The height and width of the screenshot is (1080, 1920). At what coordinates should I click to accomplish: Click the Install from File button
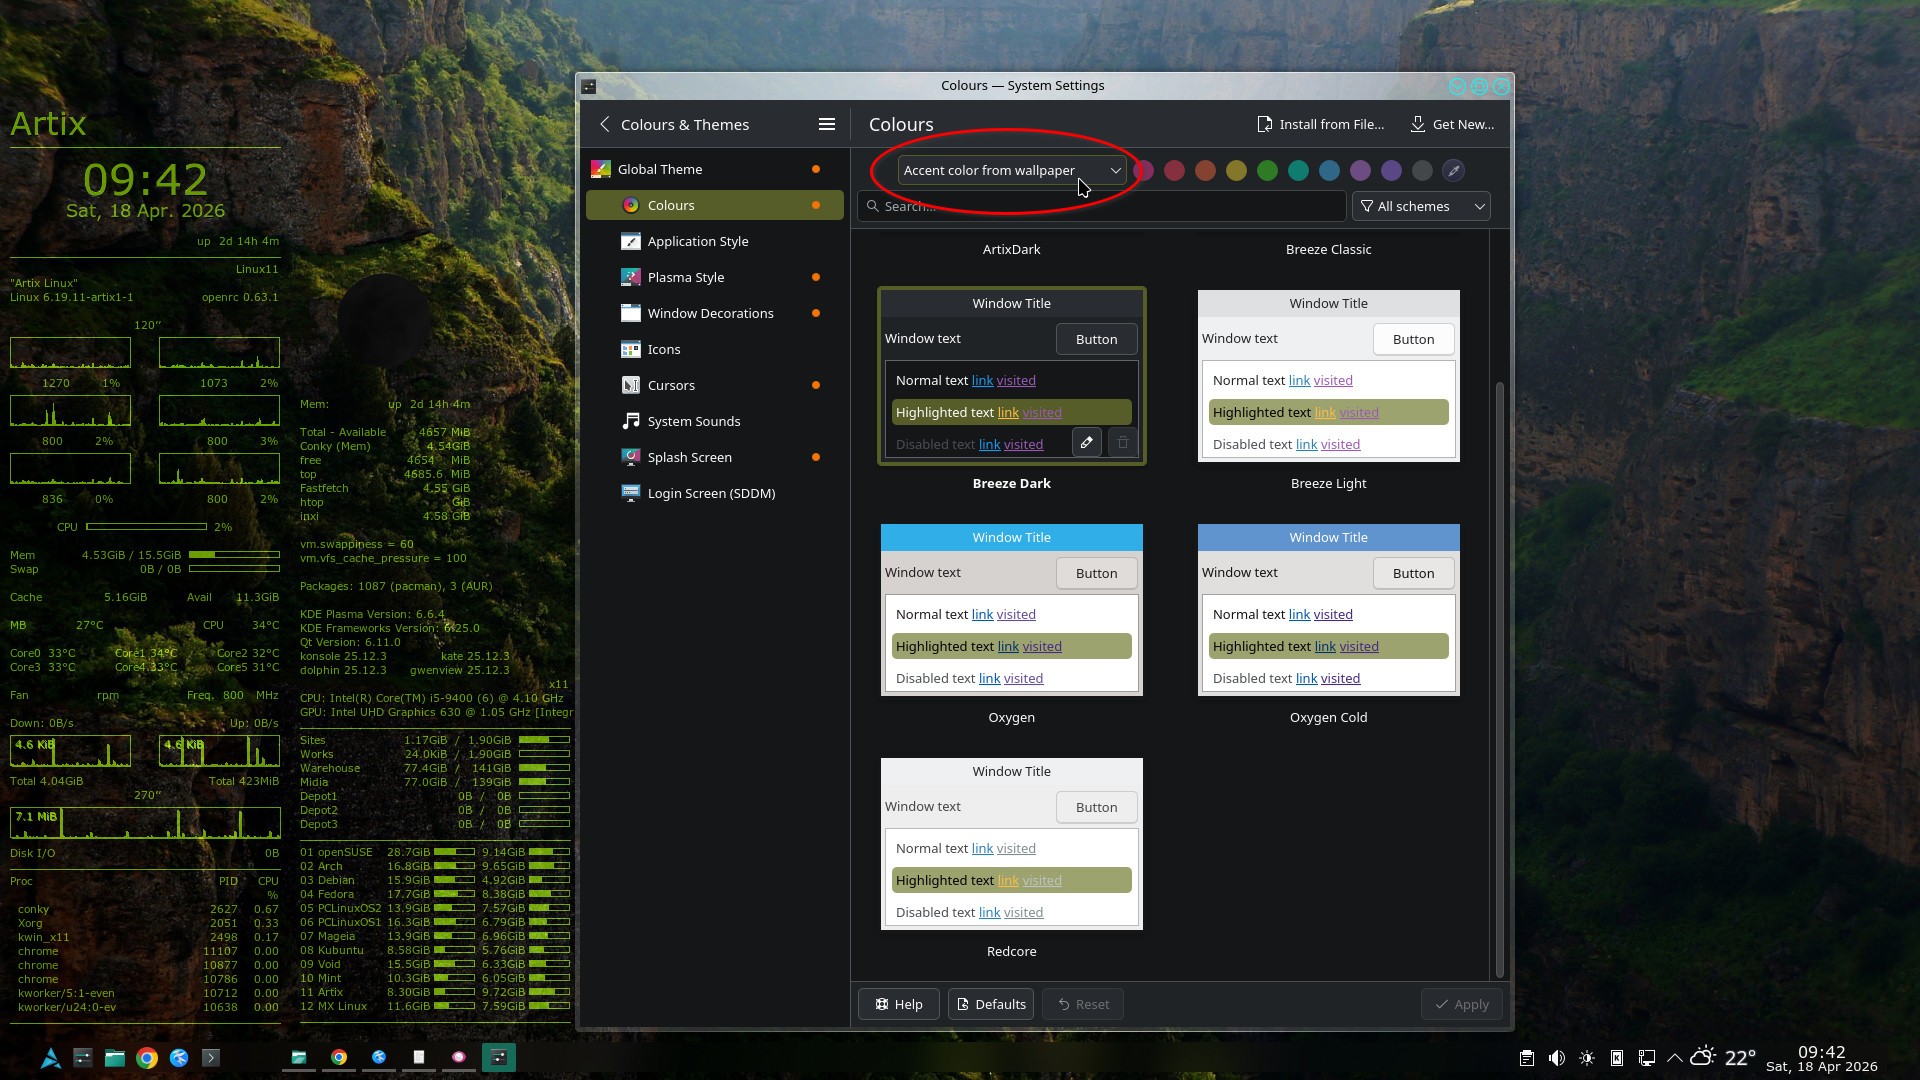(1320, 124)
